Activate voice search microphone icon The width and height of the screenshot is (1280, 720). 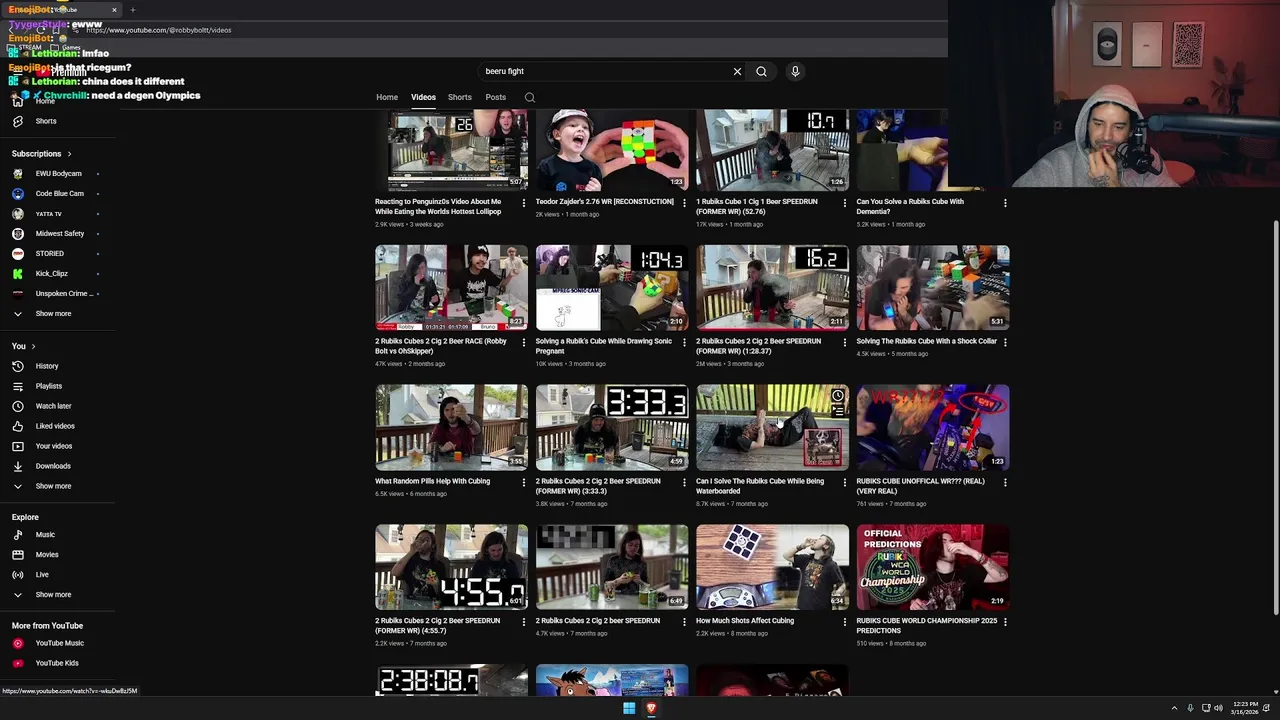click(795, 71)
